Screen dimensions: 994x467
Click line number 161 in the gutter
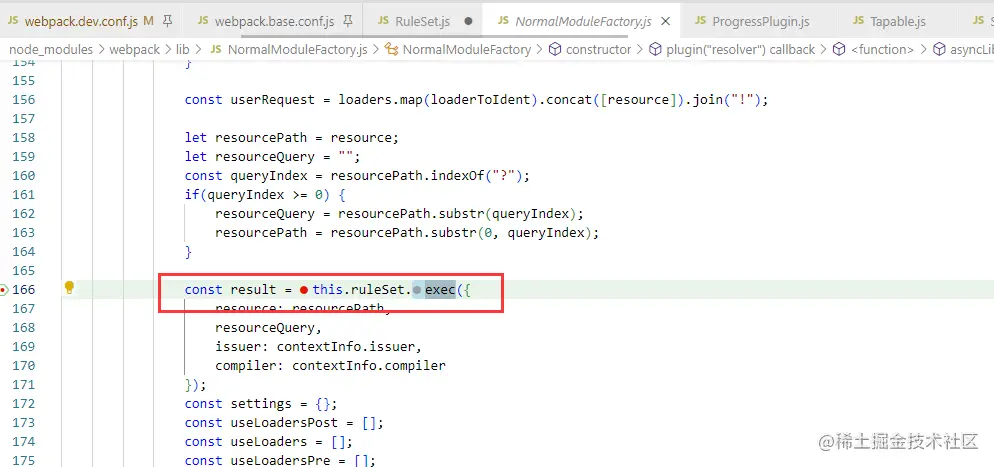23,195
